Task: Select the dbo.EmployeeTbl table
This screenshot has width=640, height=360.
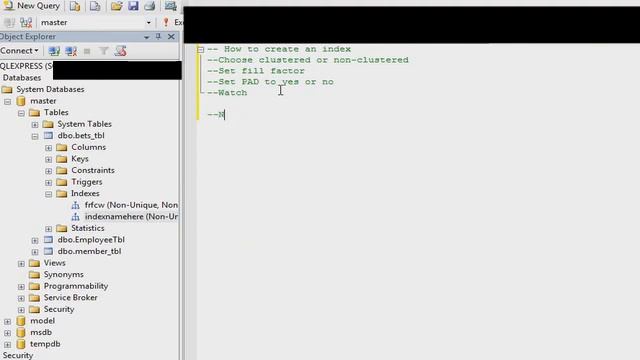Action: tap(91, 240)
